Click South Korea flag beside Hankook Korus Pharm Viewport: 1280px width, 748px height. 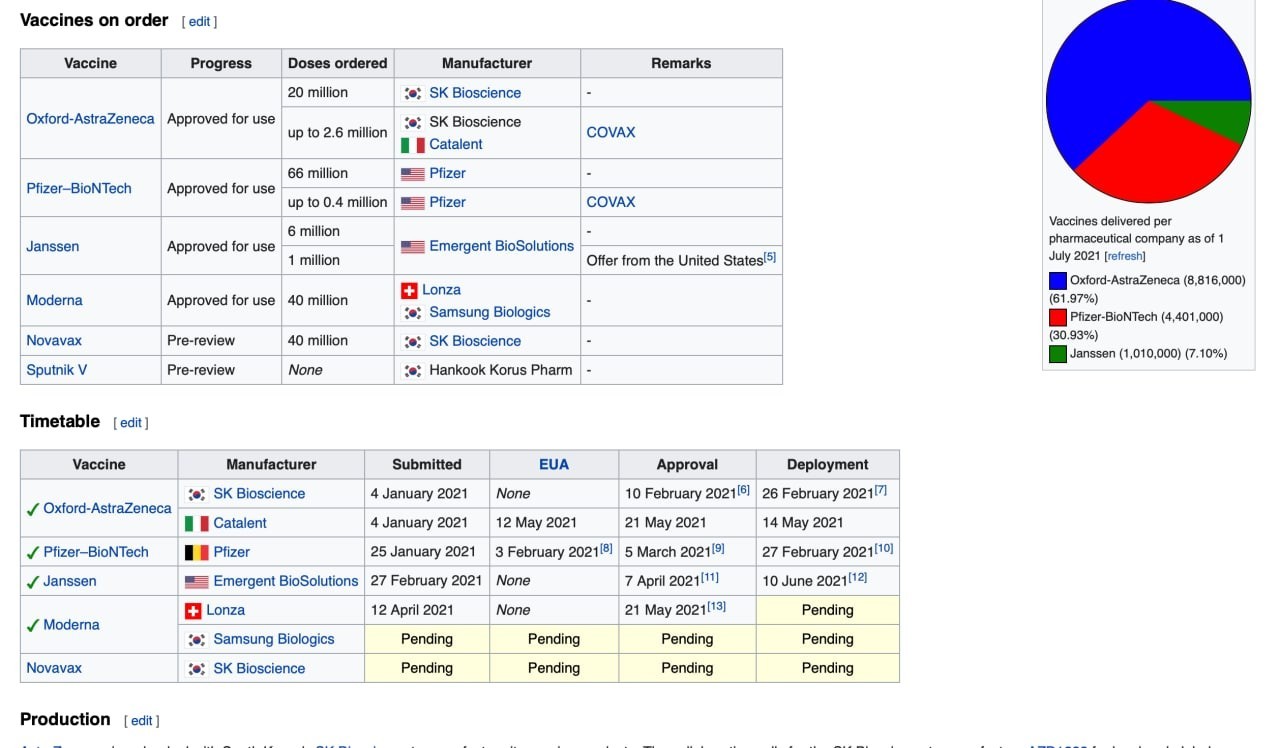(412, 370)
